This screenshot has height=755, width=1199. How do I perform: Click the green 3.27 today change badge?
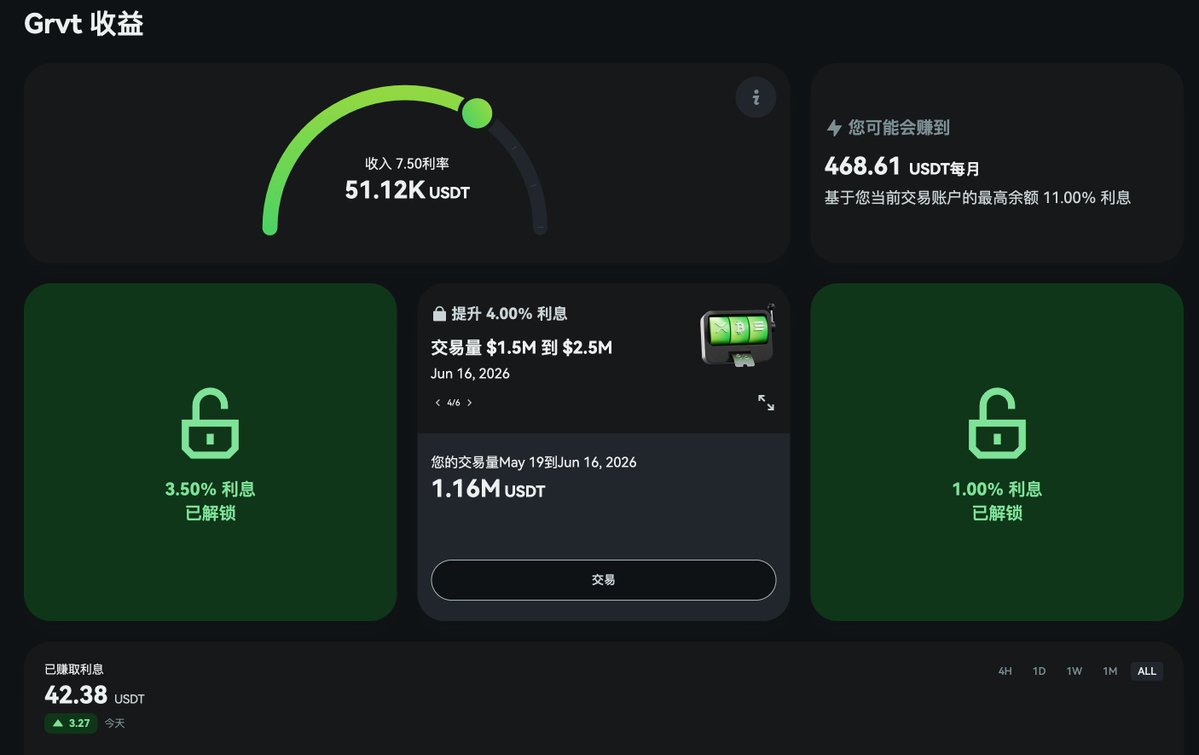[x=70, y=723]
